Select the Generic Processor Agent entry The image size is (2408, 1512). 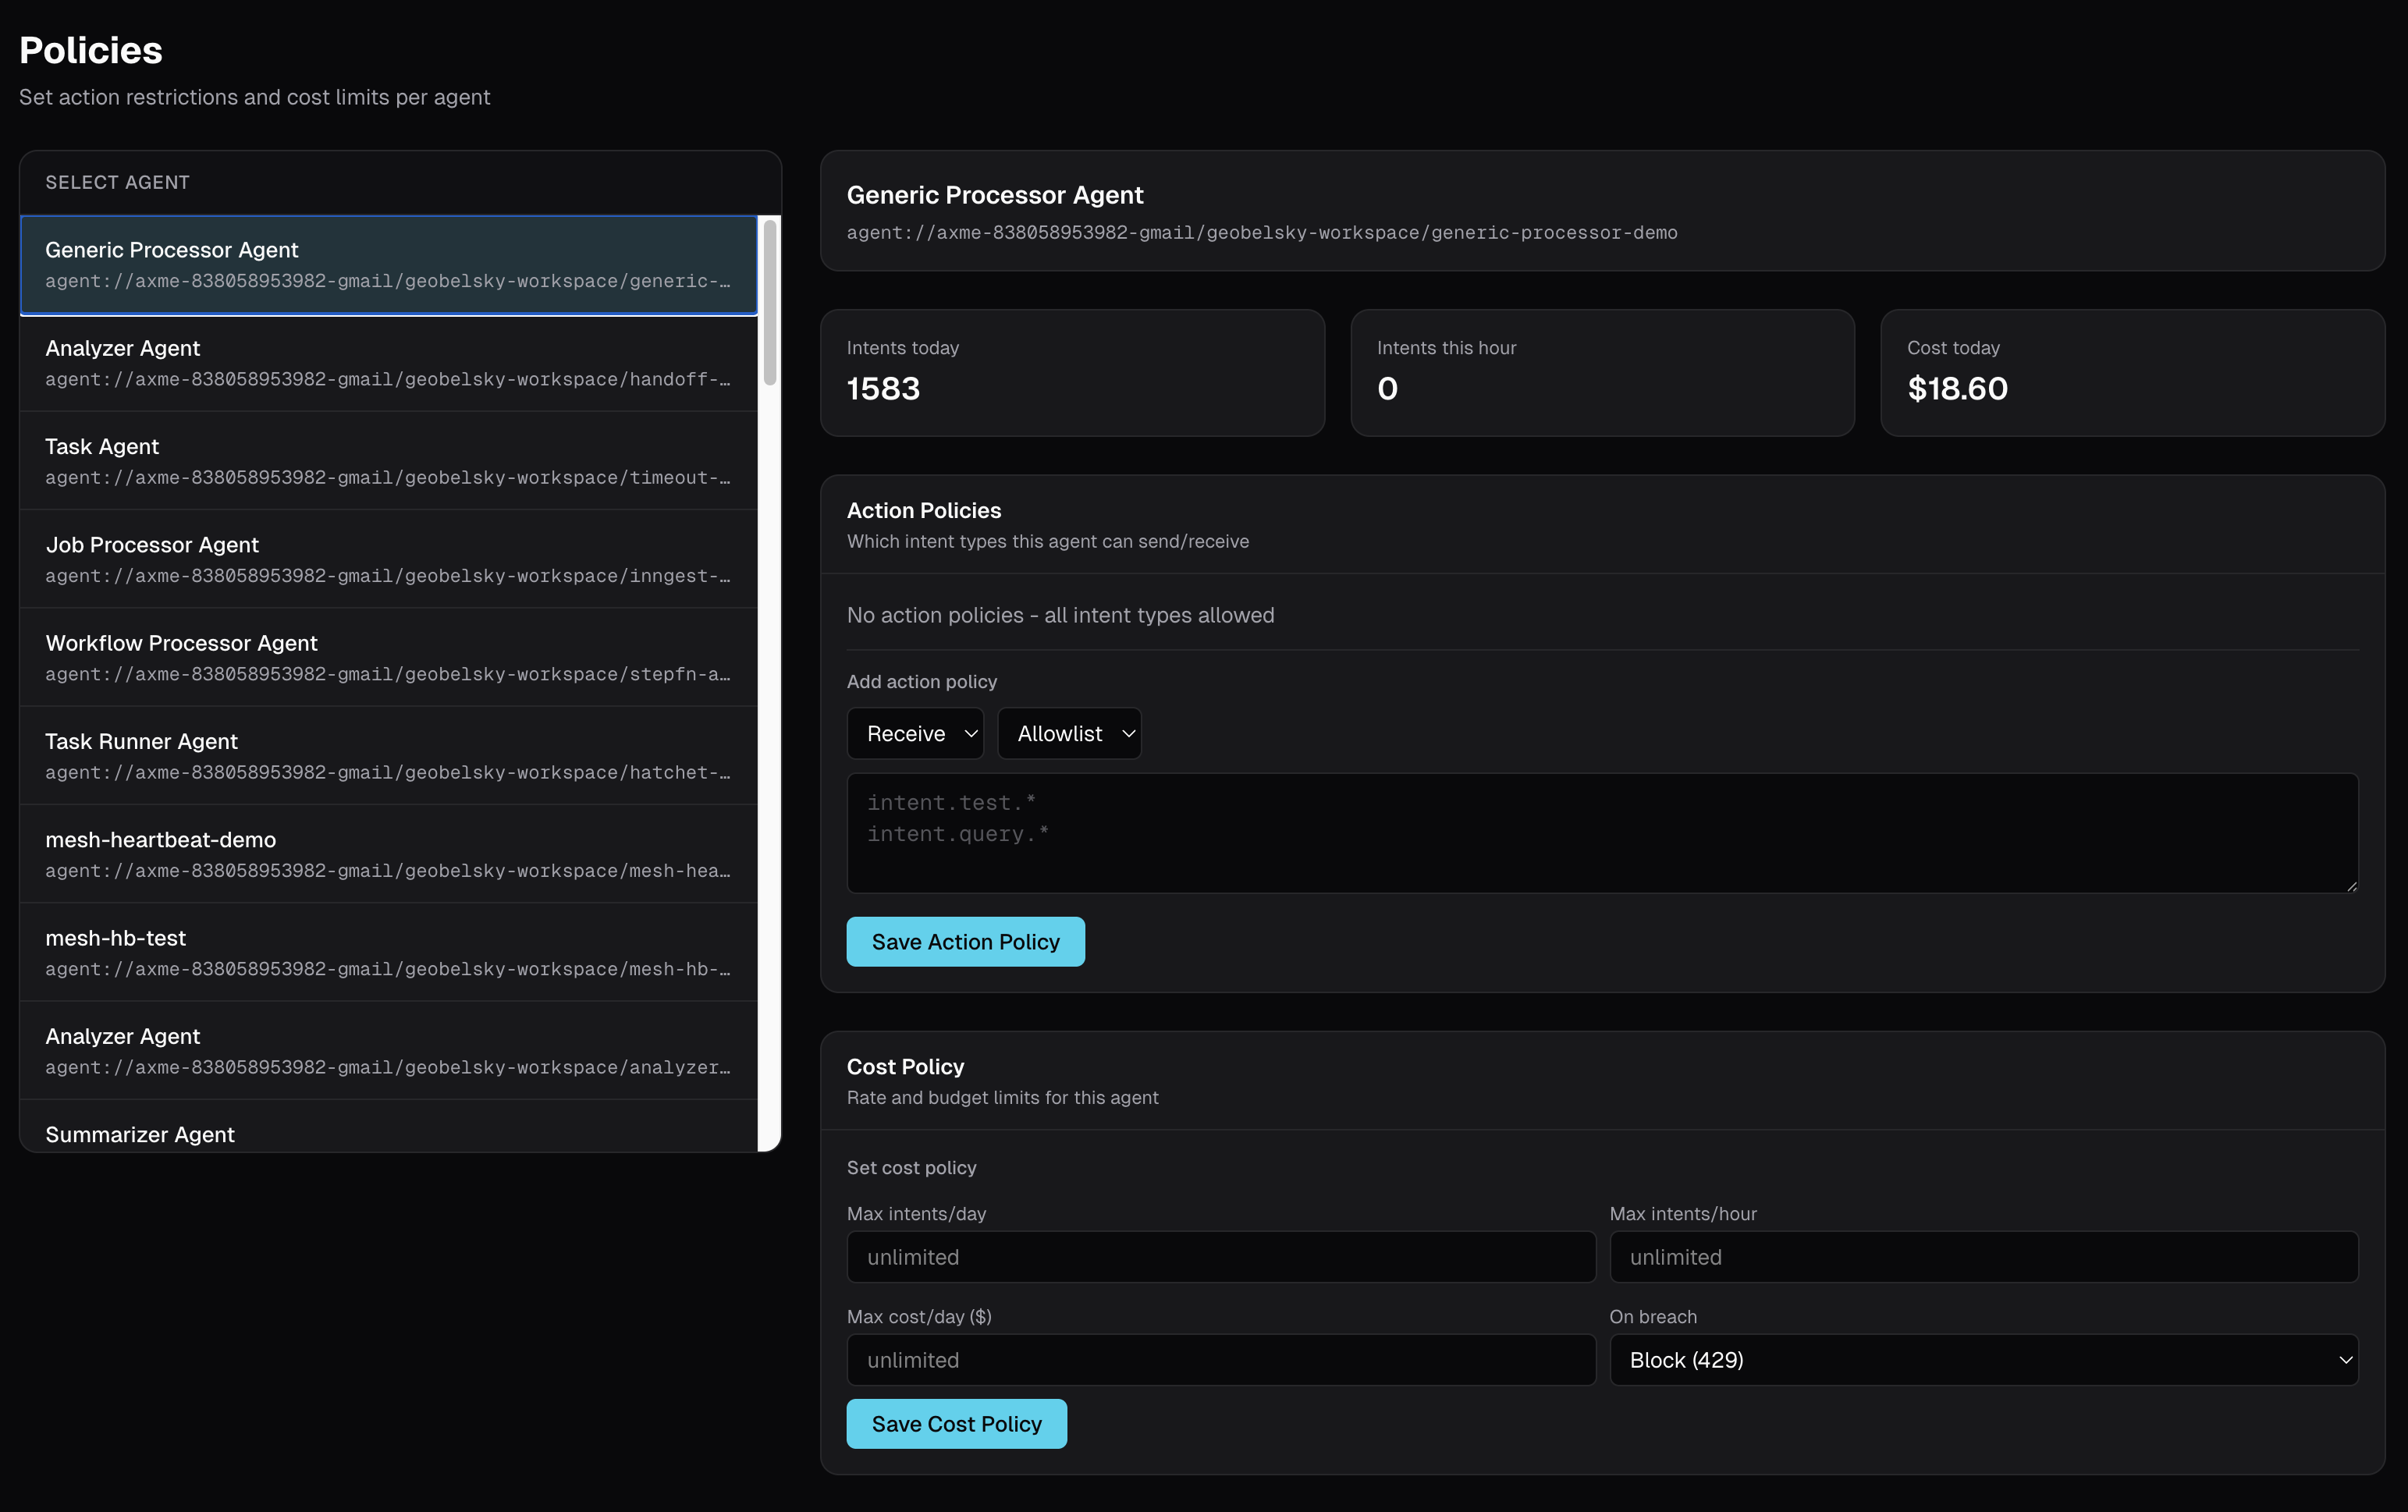coord(388,265)
